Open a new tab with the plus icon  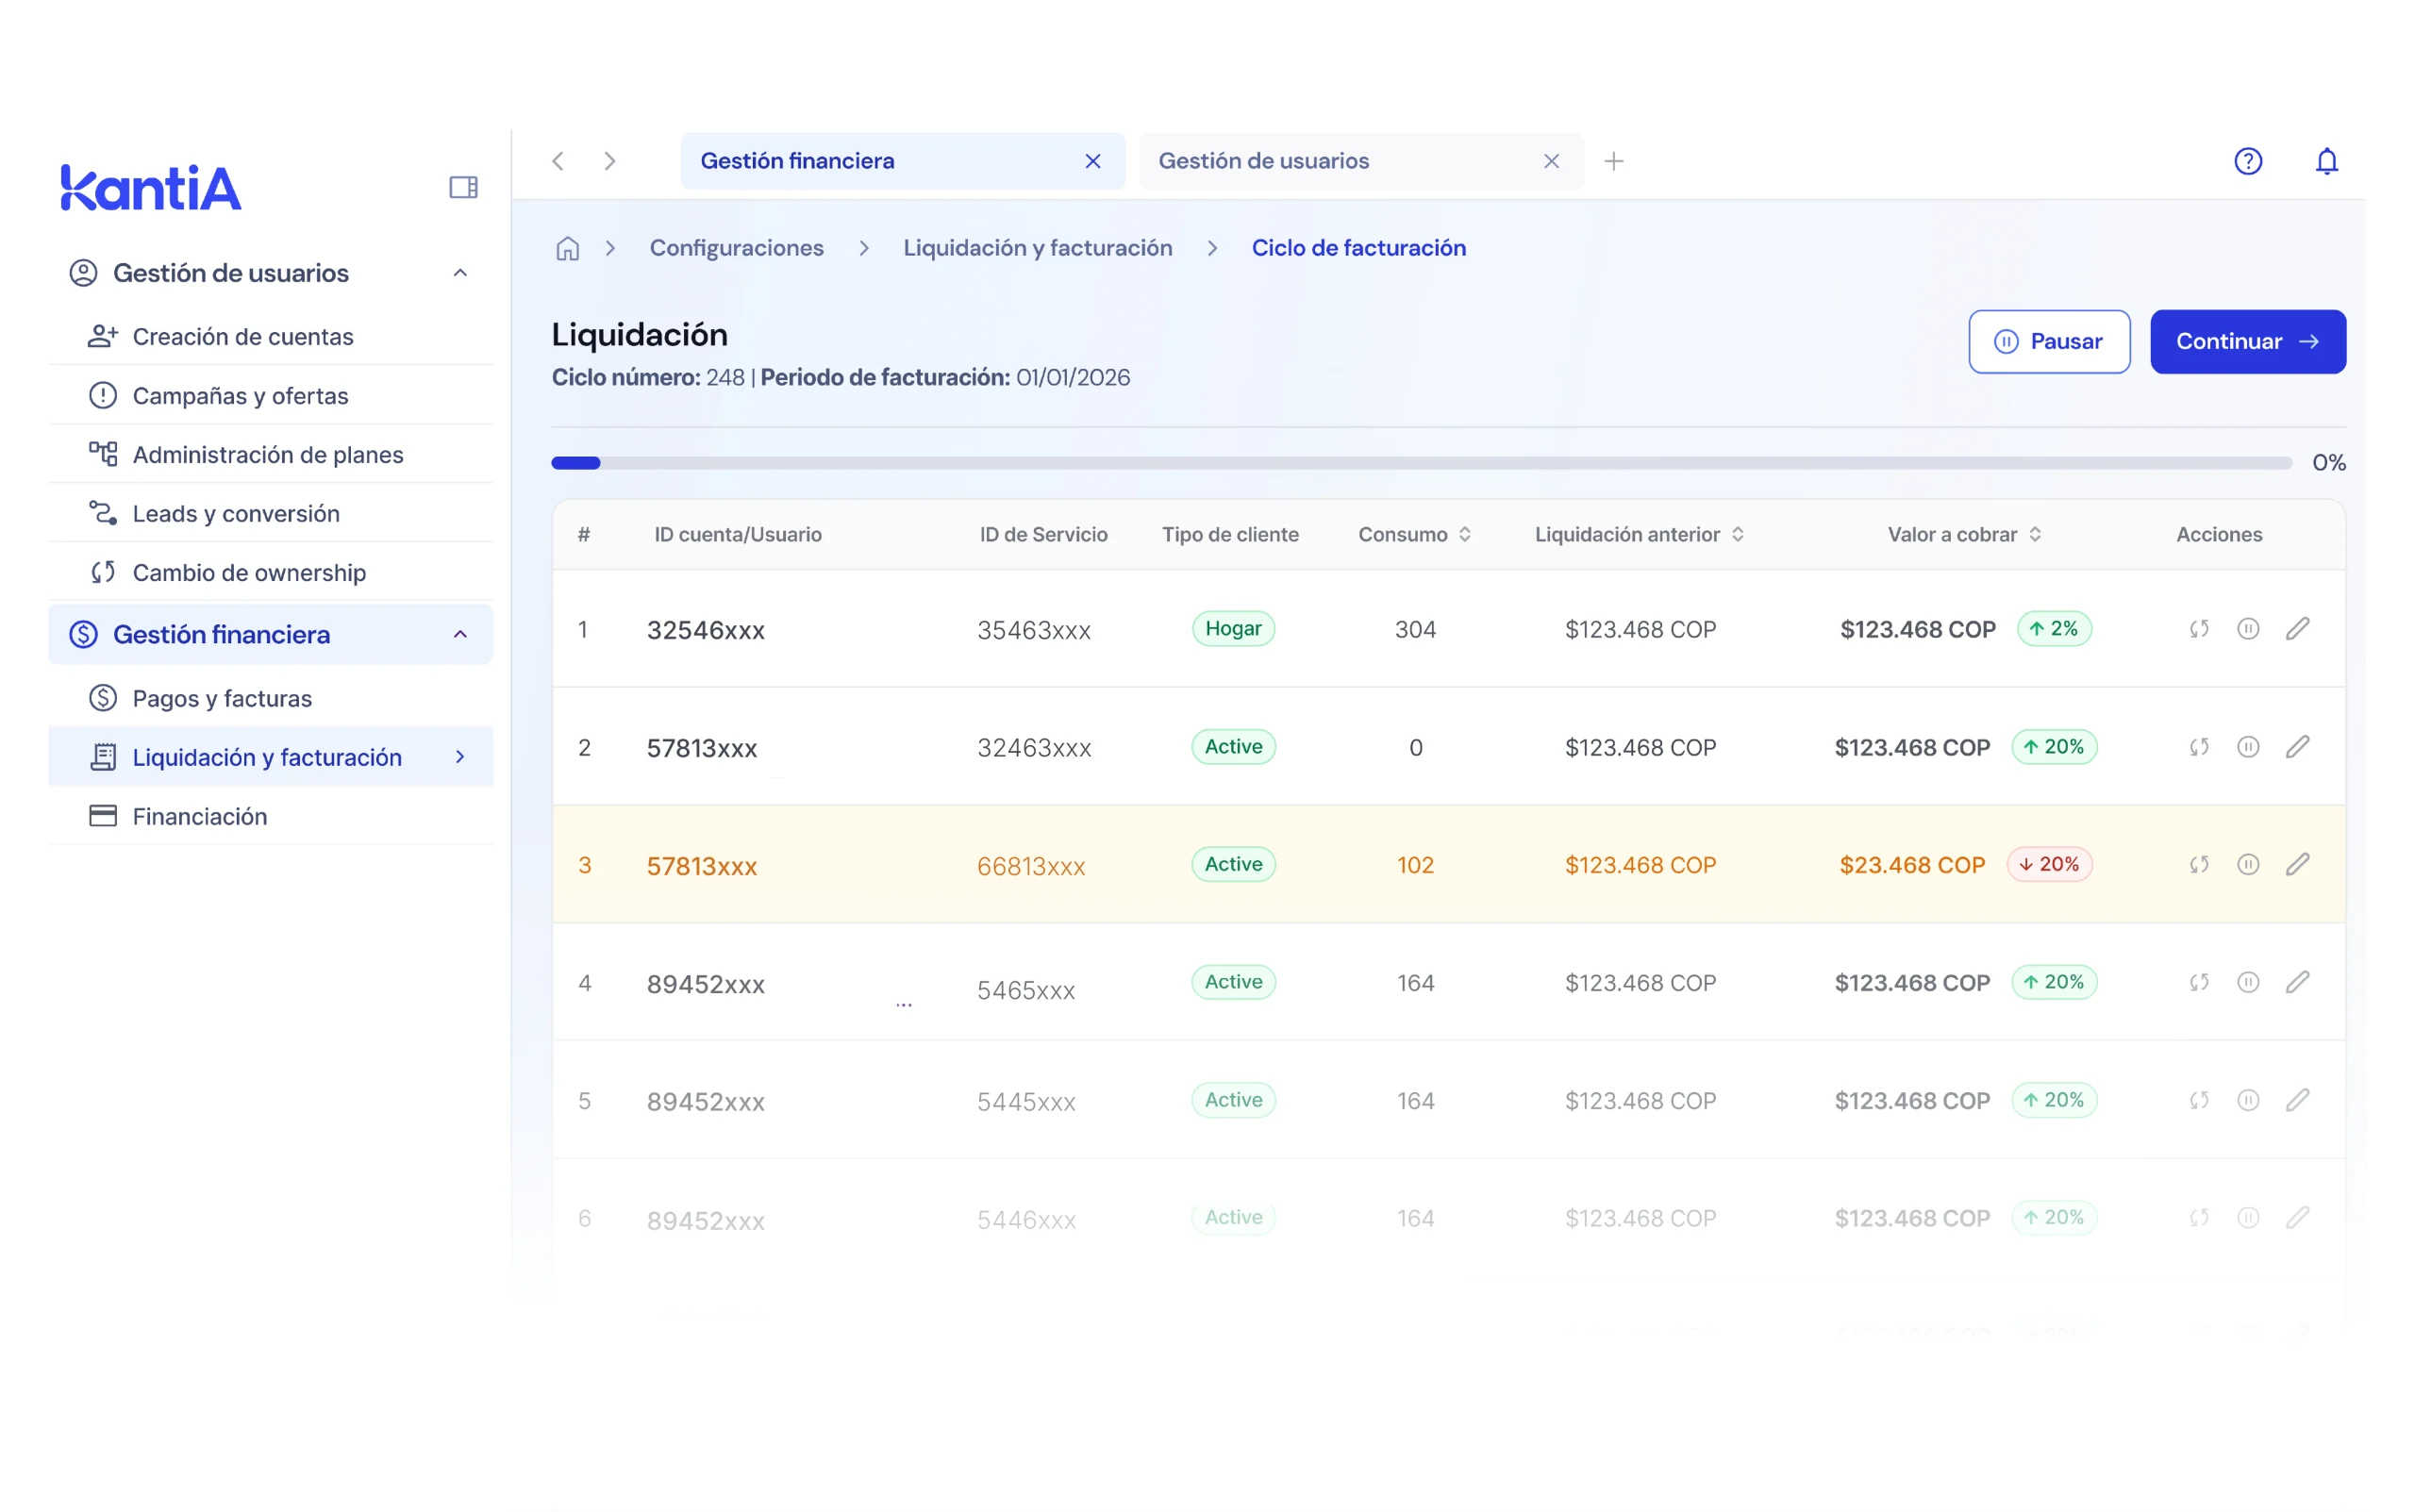1613,160
